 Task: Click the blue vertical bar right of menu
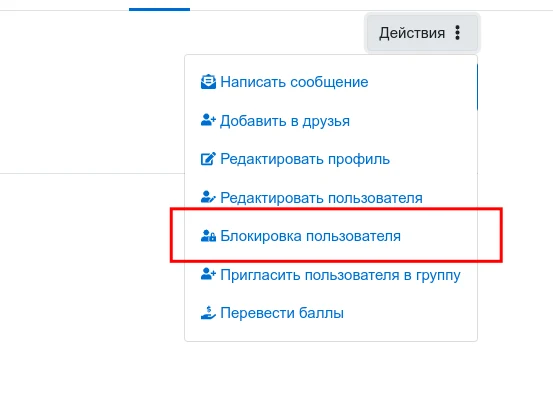[477, 87]
